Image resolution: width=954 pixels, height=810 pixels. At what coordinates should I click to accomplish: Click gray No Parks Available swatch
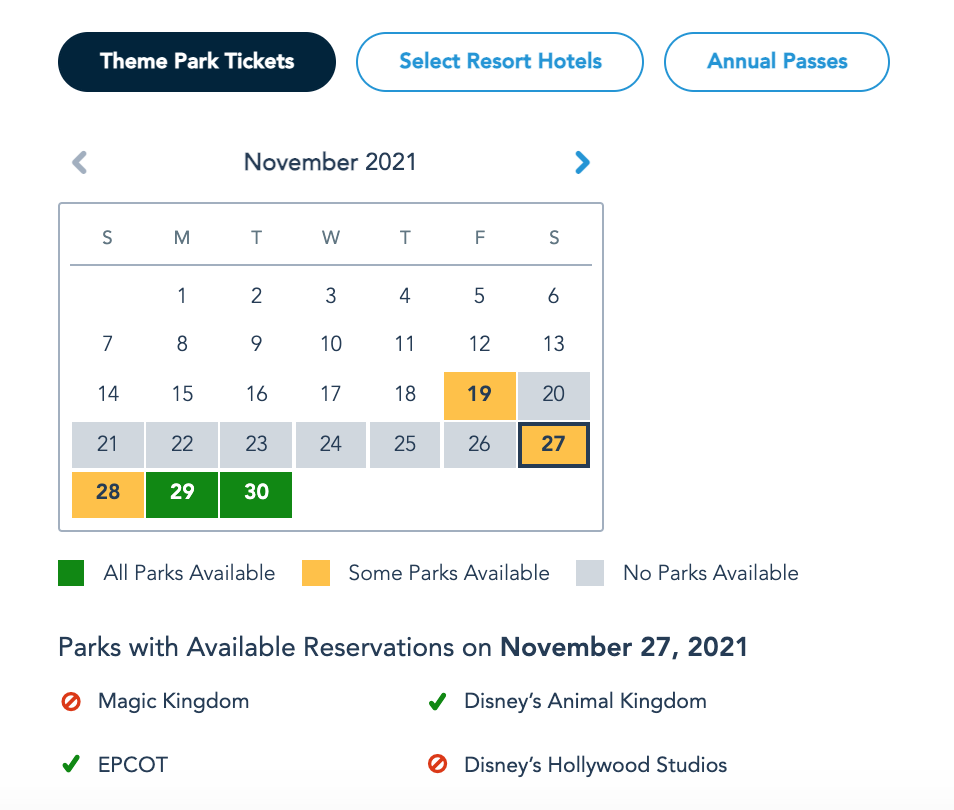coord(590,573)
